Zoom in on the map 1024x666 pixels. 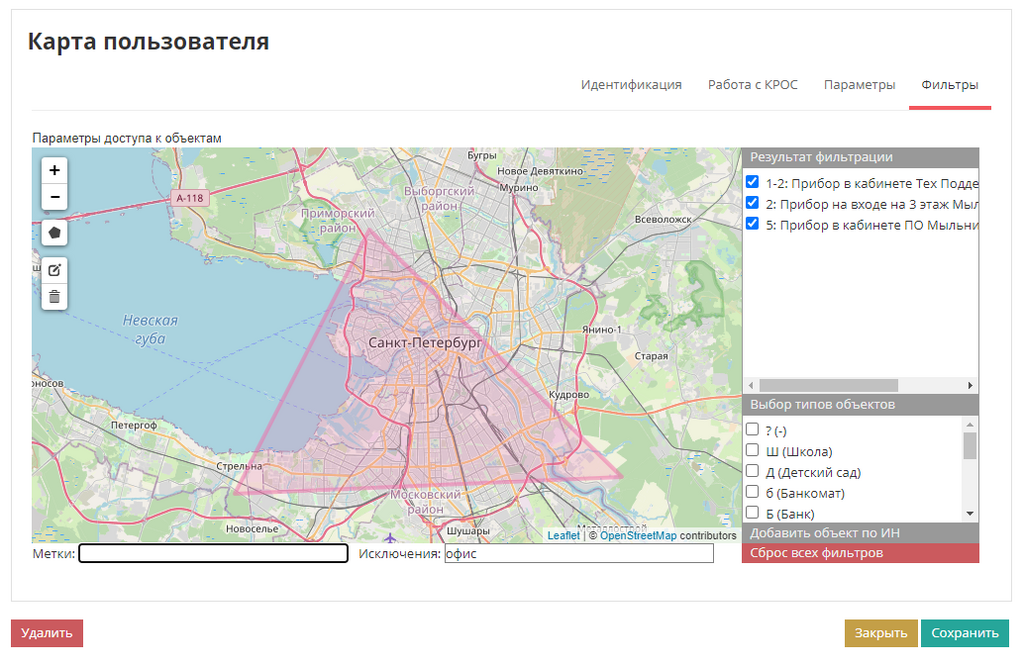click(x=55, y=171)
